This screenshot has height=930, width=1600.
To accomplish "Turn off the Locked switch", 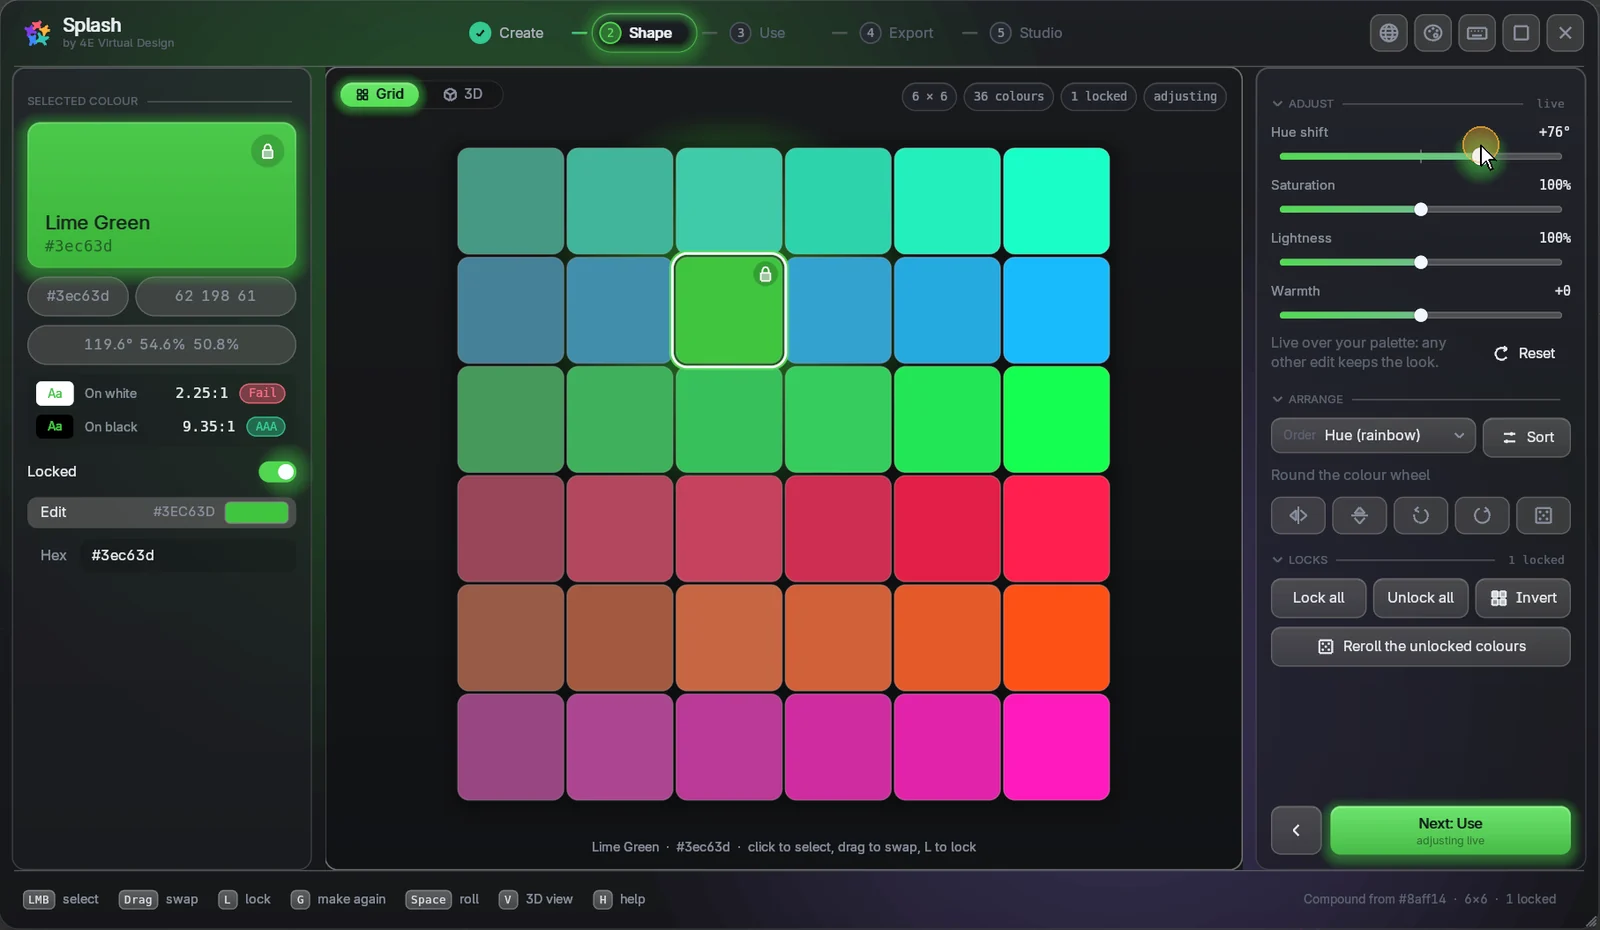I will pos(277,472).
